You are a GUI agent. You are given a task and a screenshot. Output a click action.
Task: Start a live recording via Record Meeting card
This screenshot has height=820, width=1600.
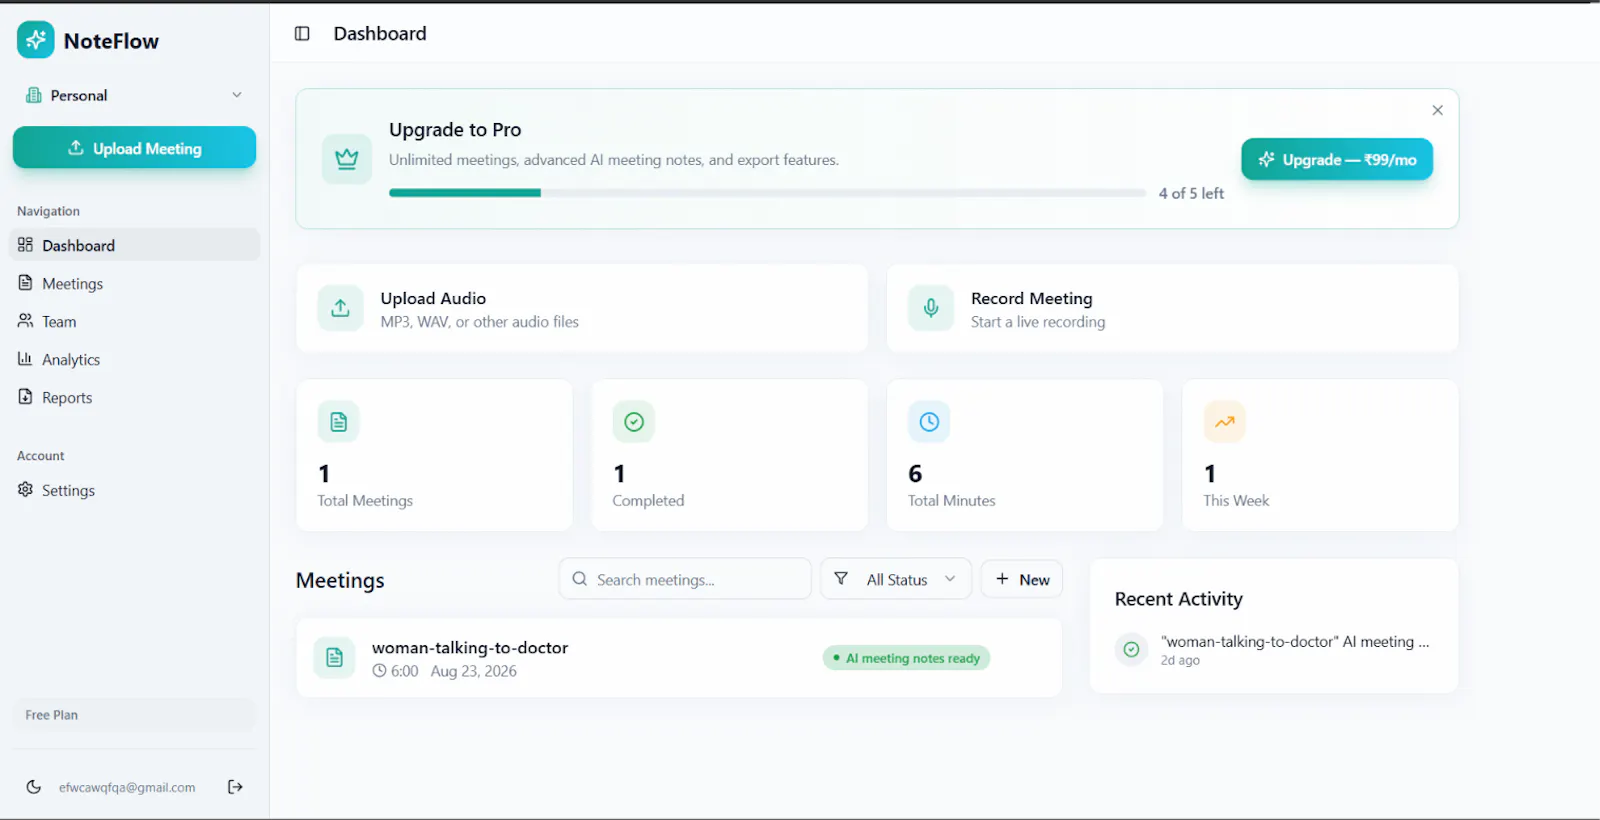tap(1173, 308)
